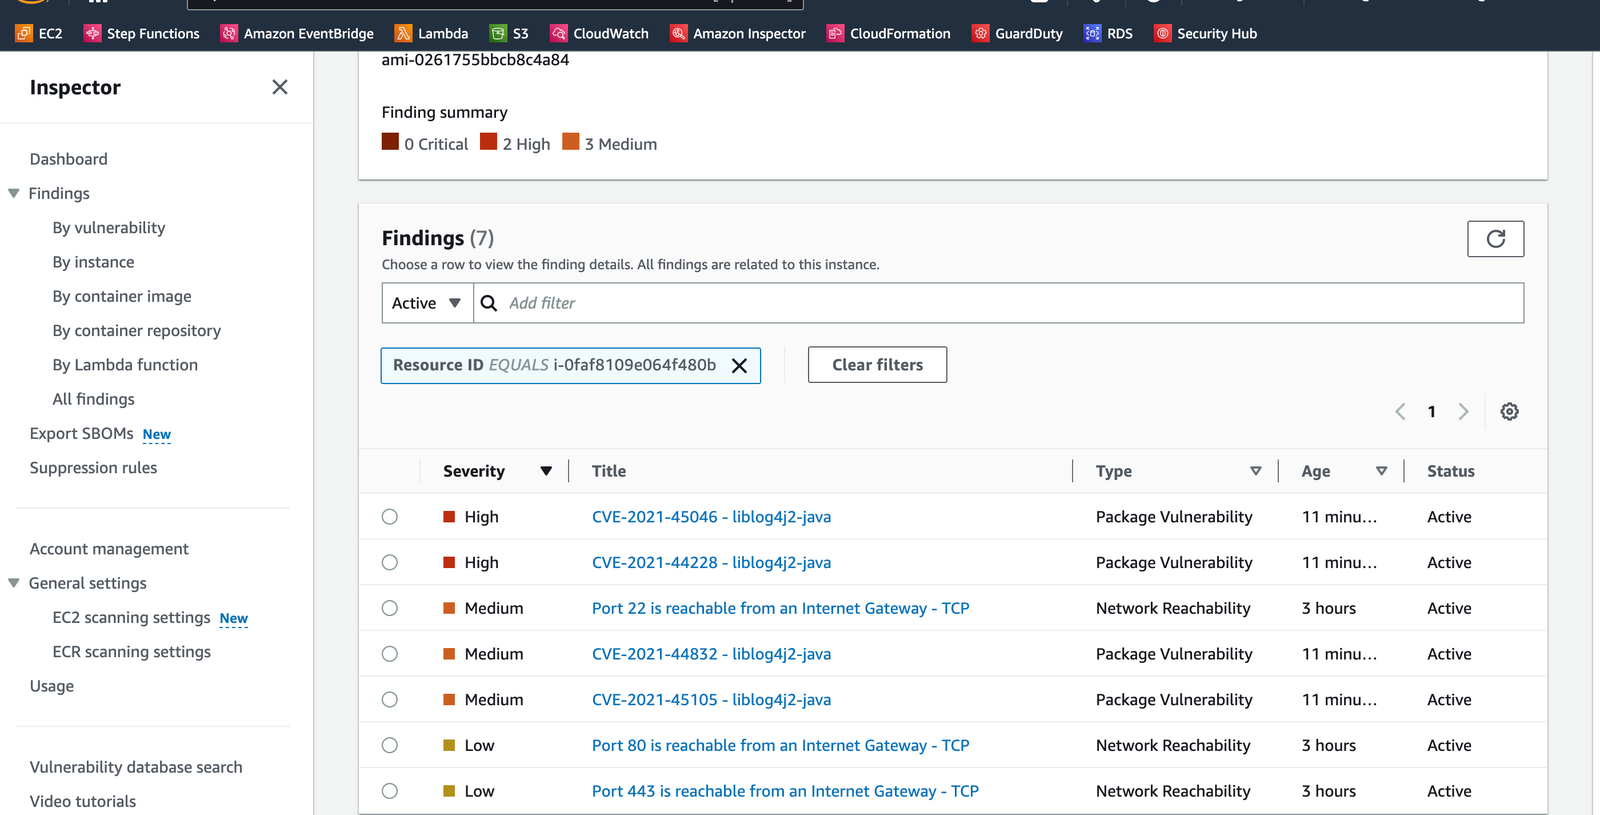Collapse the General settings navigation section
1600x815 pixels.
[x=14, y=583]
